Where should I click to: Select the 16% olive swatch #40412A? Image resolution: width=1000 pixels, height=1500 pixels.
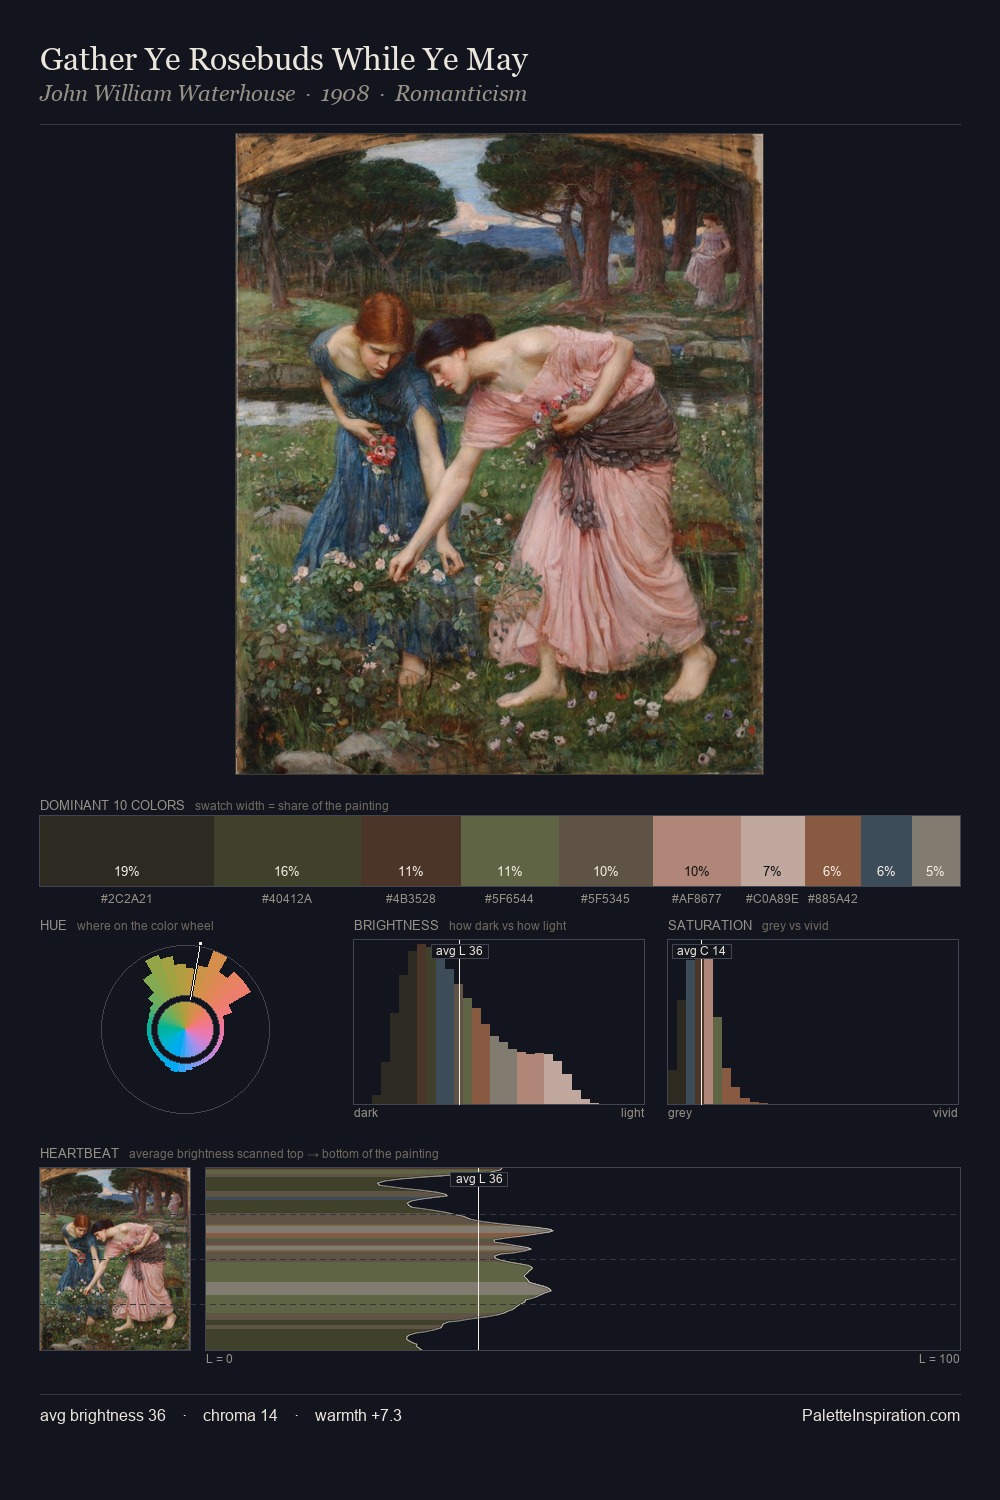pyautogui.click(x=287, y=851)
